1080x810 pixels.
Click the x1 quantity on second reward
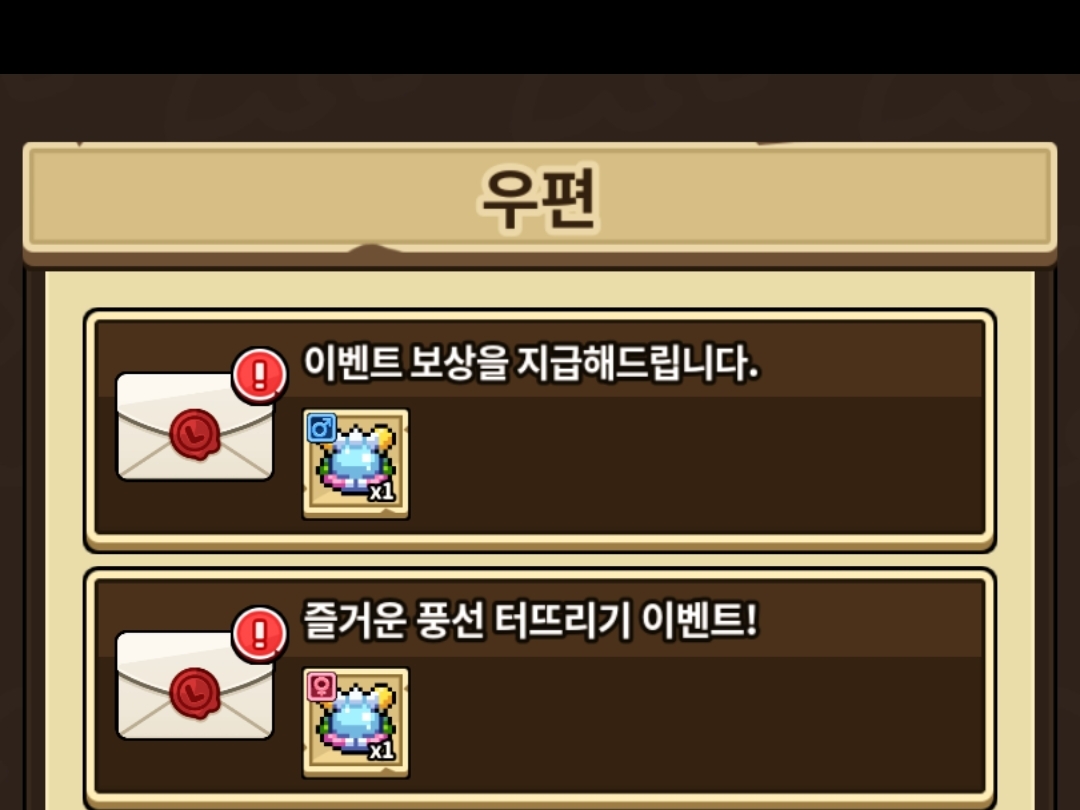point(382,750)
